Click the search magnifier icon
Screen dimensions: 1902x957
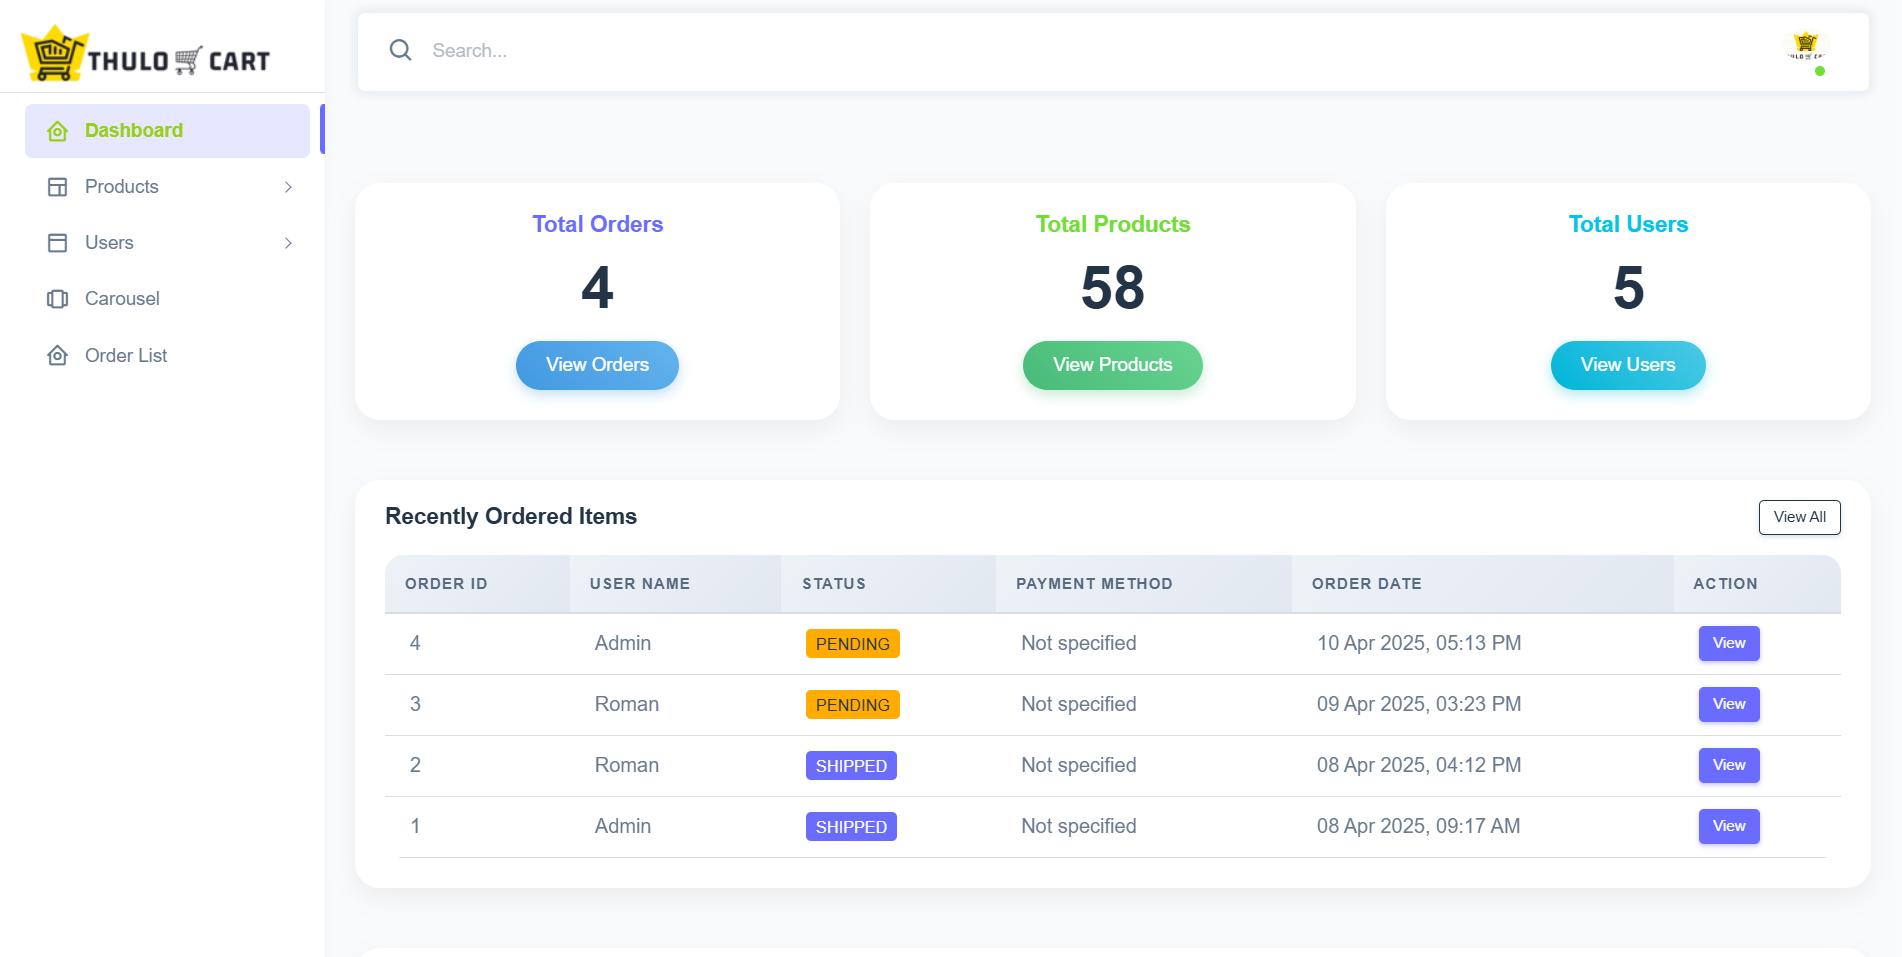click(400, 50)
